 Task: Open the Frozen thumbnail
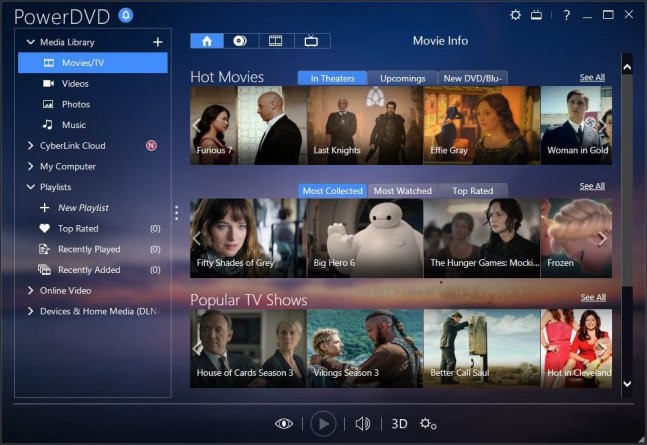click(576, 238)
